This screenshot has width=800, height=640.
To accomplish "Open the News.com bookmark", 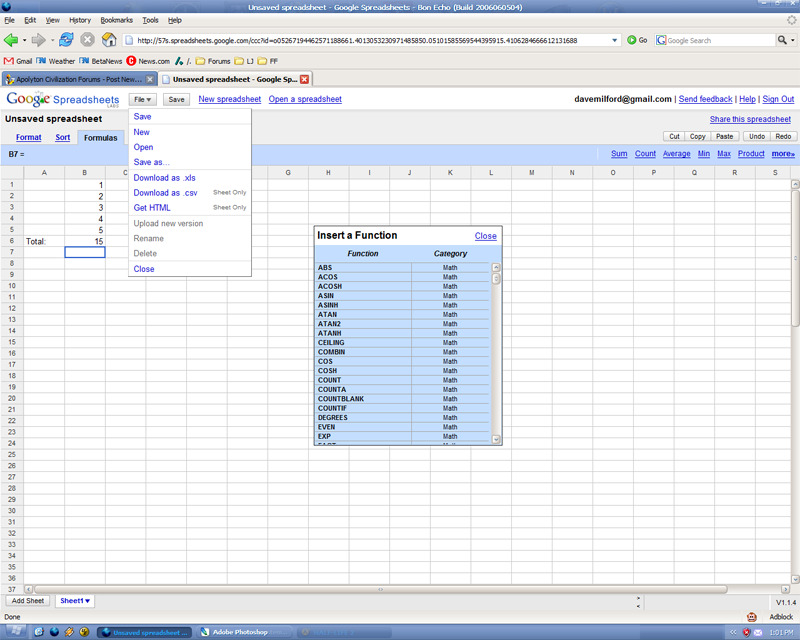I will click(x=148, y=61).
